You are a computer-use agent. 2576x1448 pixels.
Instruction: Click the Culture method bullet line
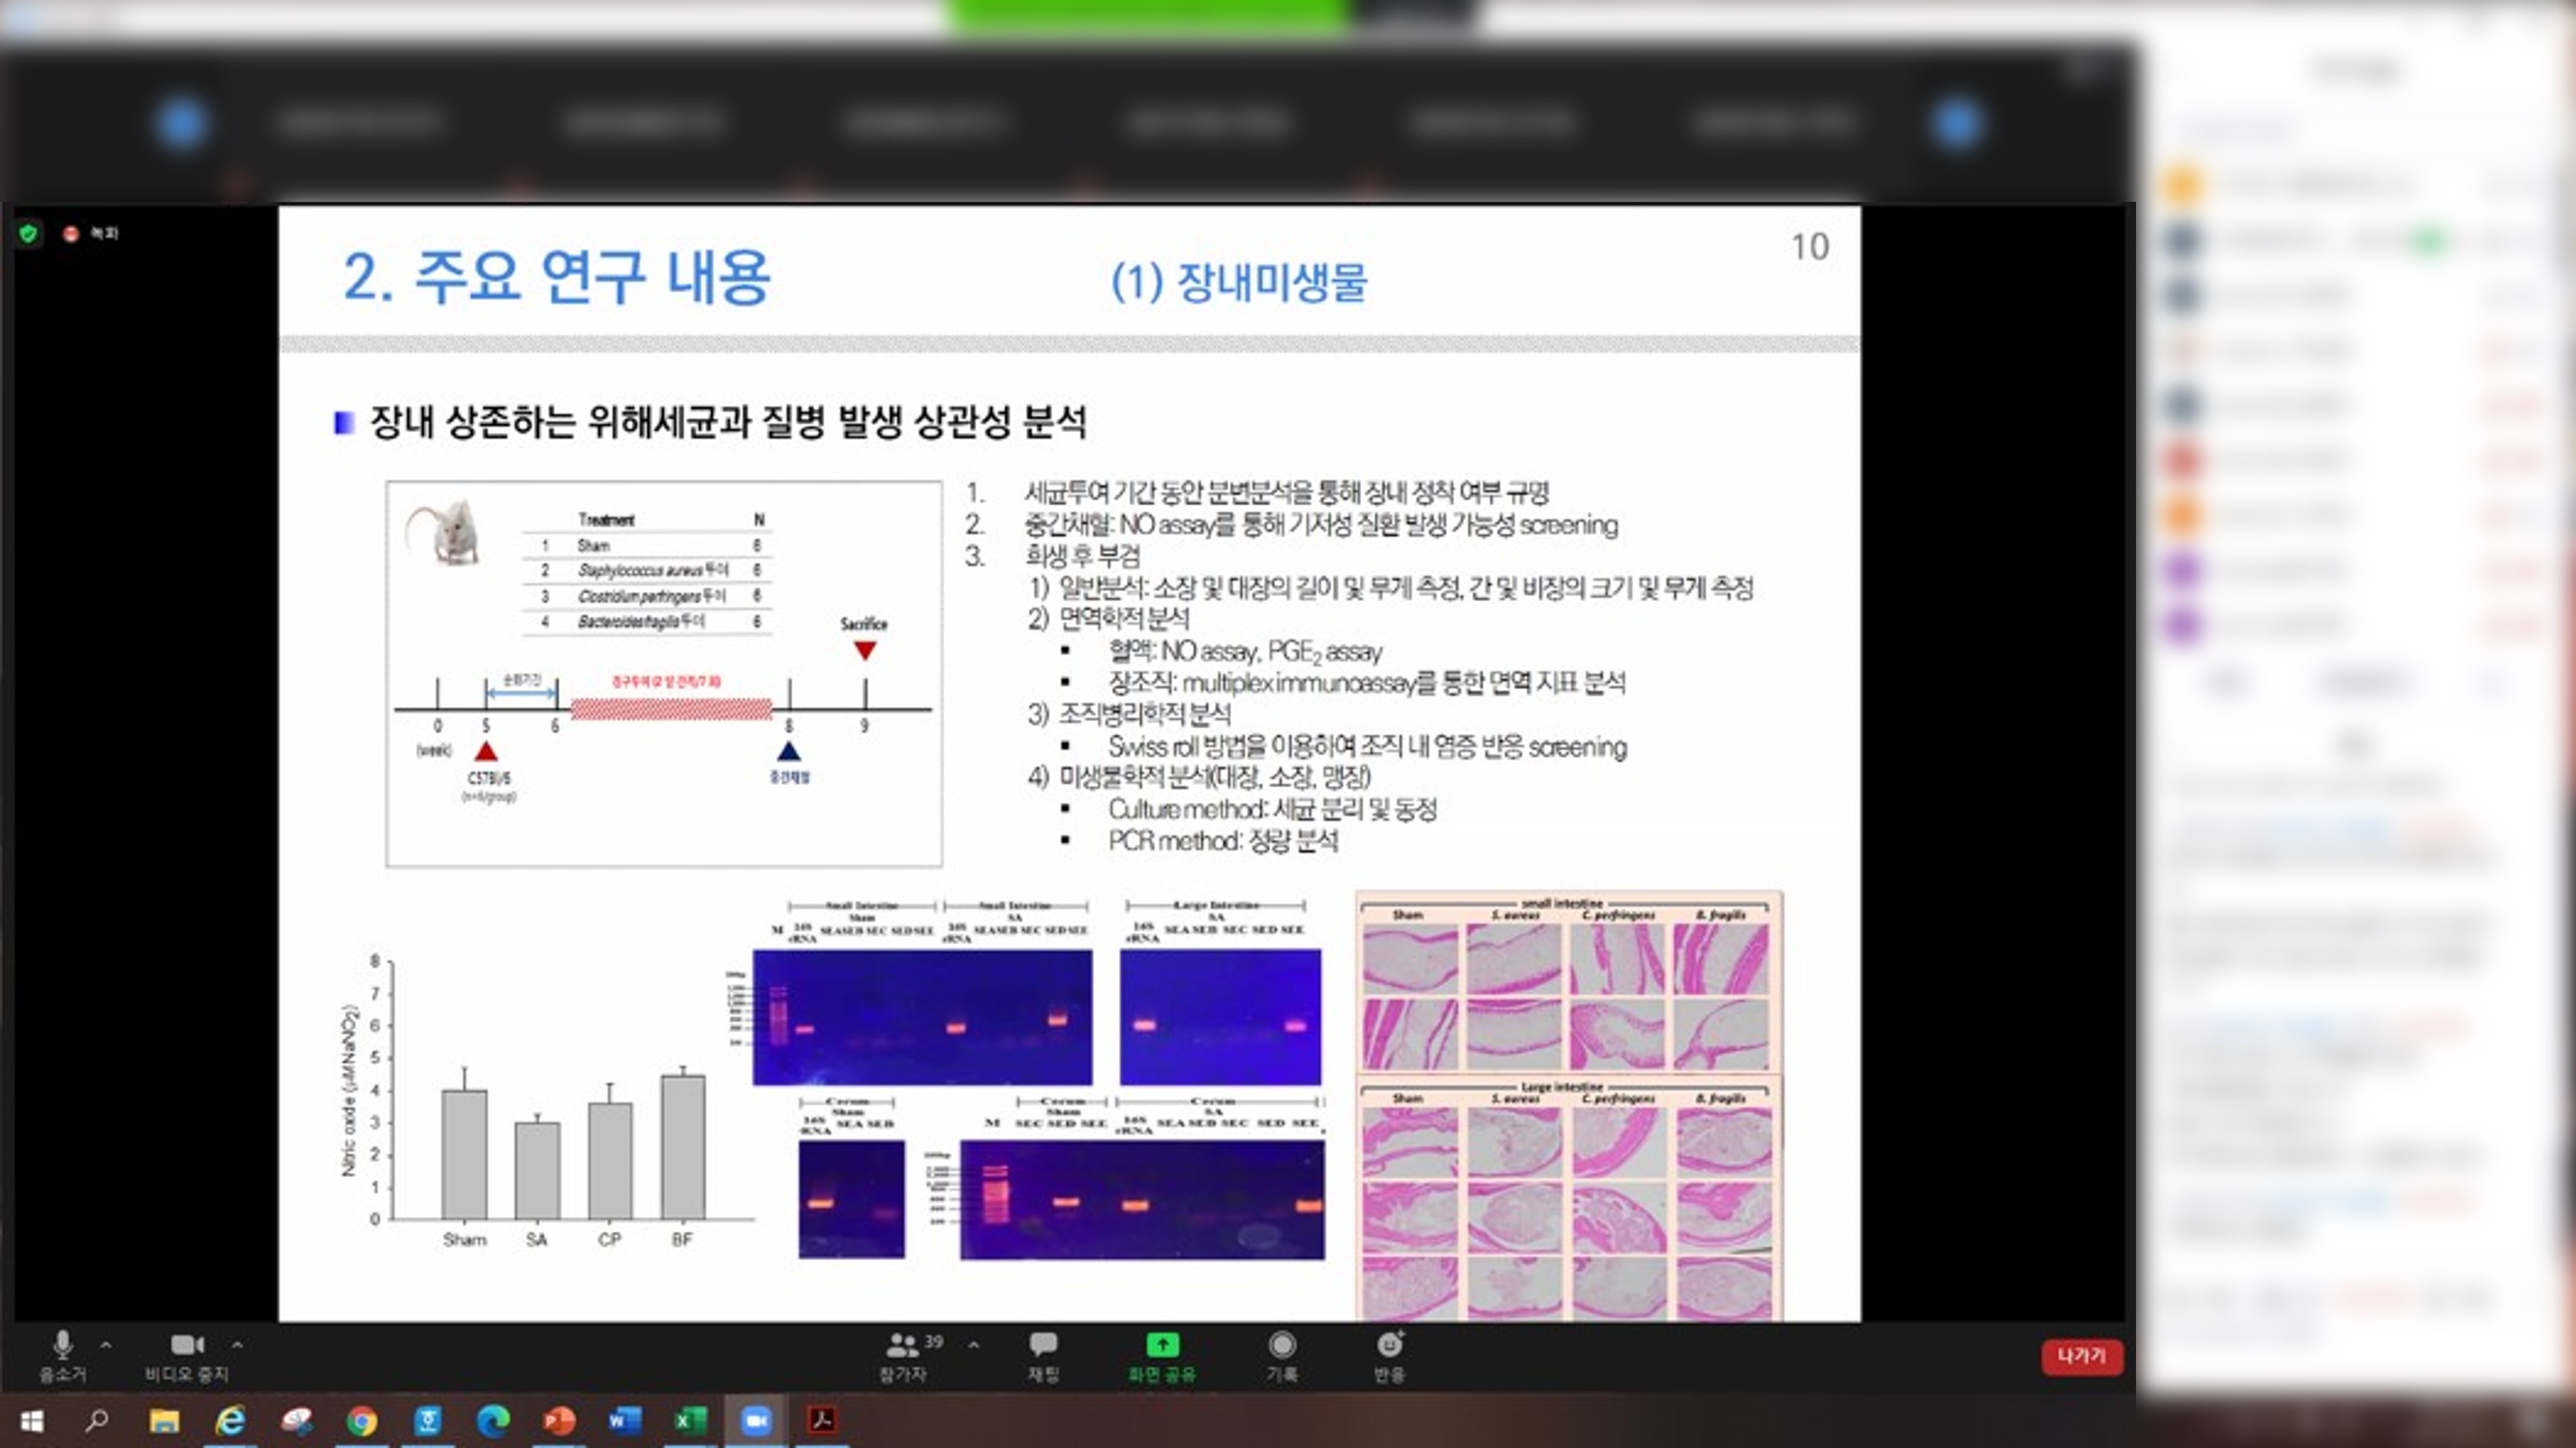pos(1272,810)
